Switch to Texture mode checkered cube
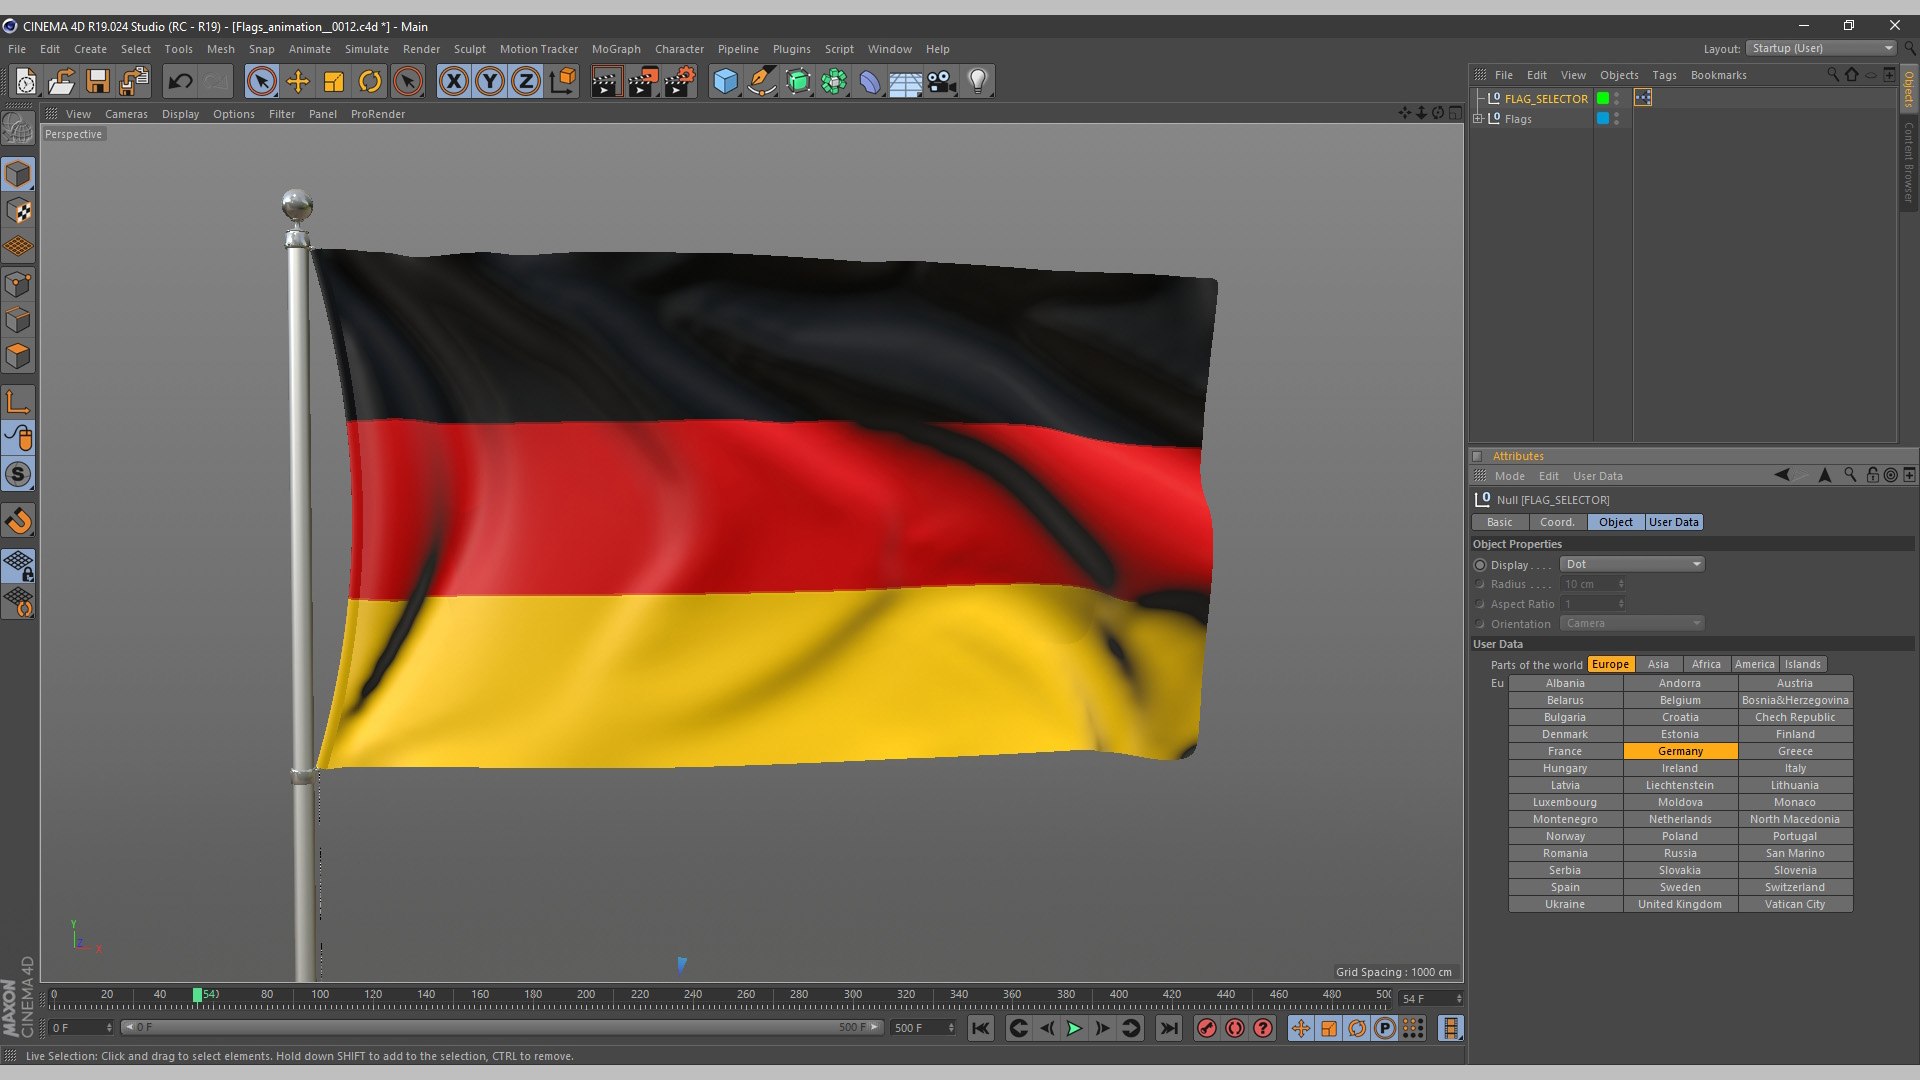 18,210
